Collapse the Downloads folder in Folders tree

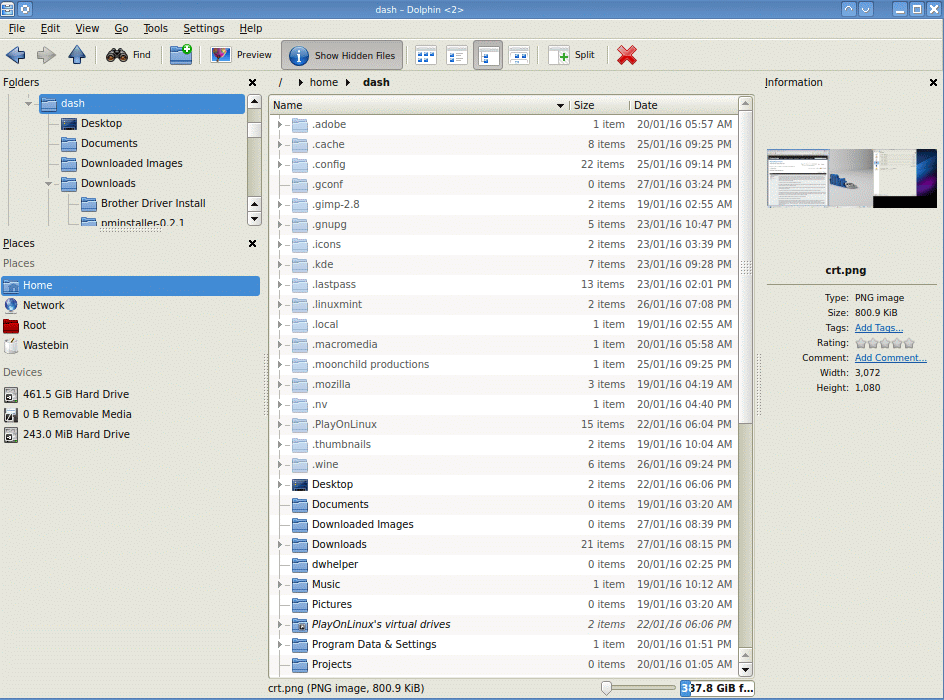coord(48,184)
